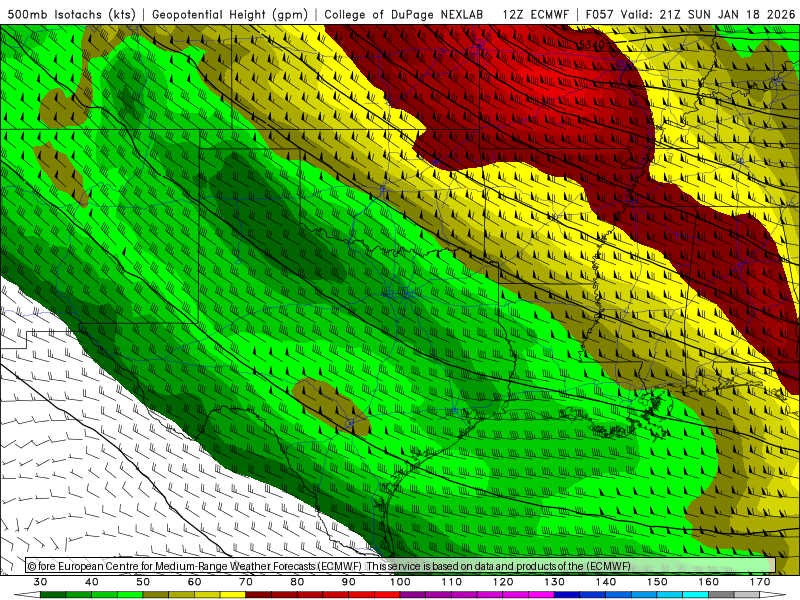Click the "F057" forecast hour text

[599, 15]
